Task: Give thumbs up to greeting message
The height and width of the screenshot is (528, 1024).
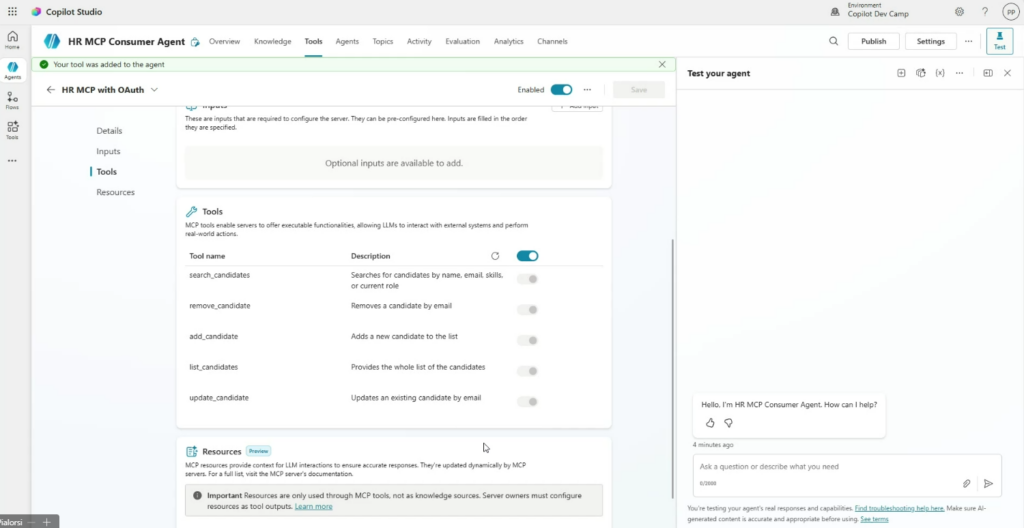Action: (x=710, y=423)
